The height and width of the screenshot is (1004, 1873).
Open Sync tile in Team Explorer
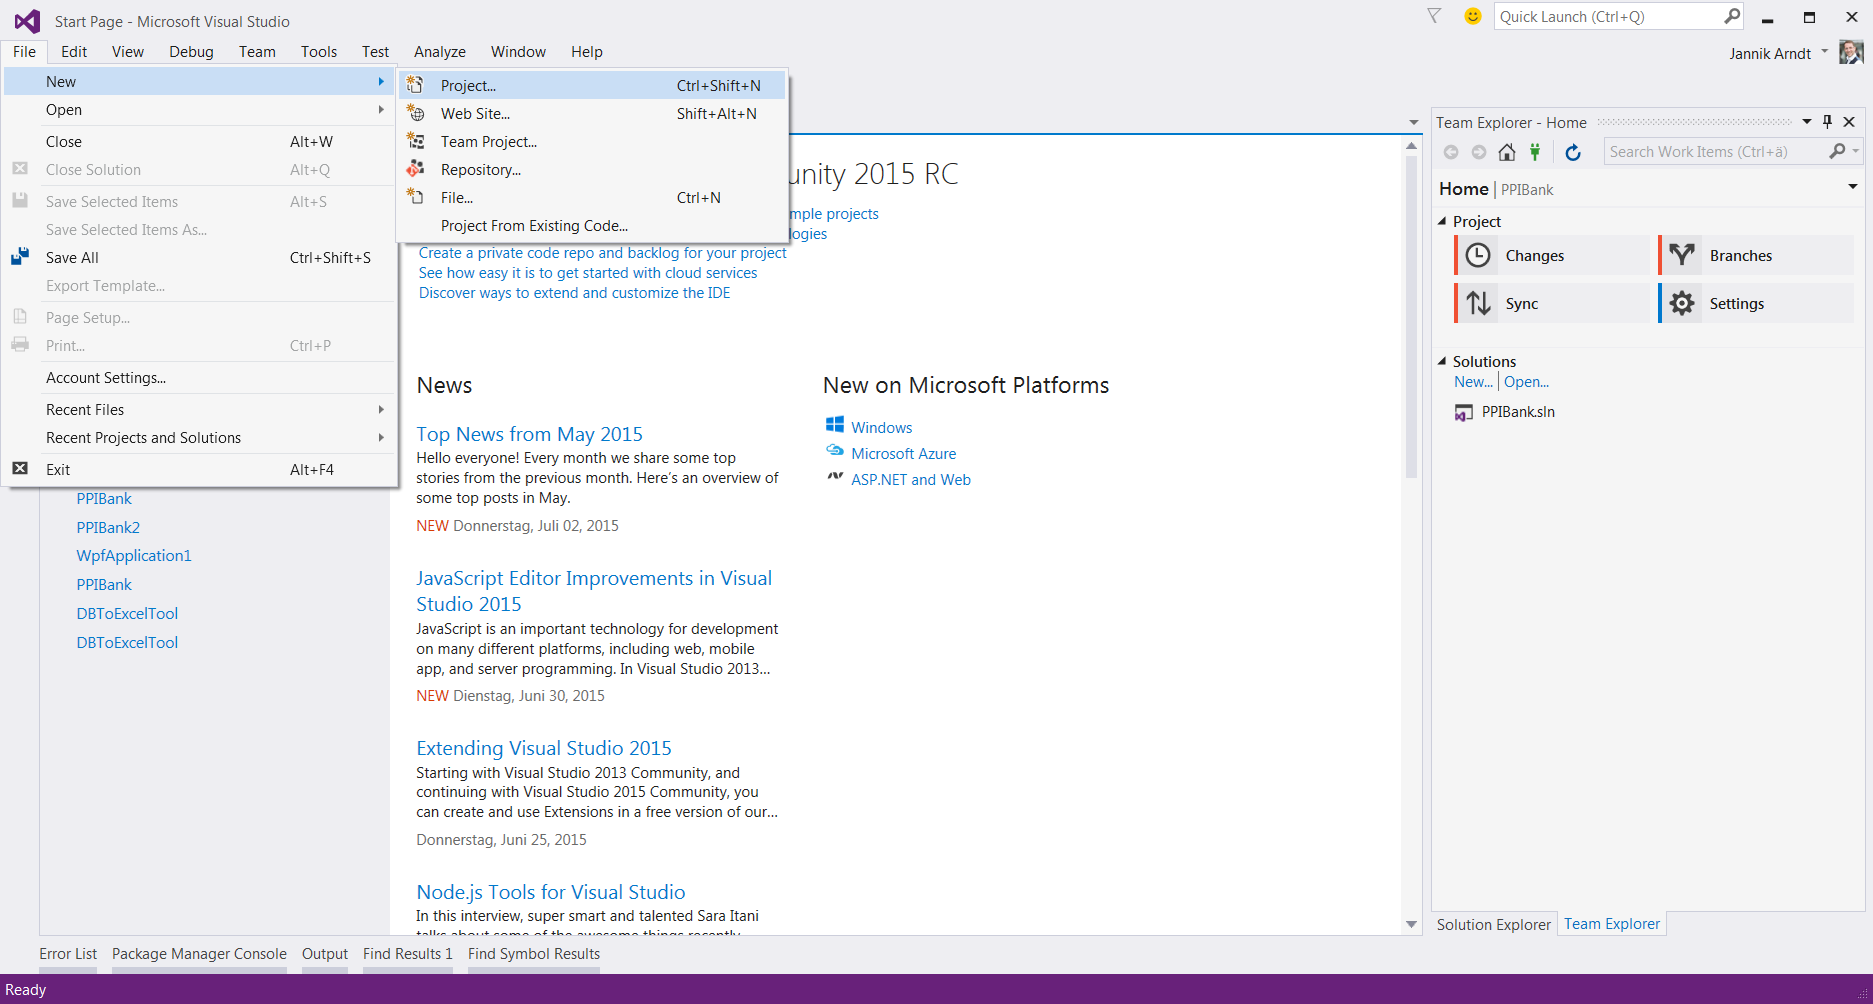[1552, 303]
